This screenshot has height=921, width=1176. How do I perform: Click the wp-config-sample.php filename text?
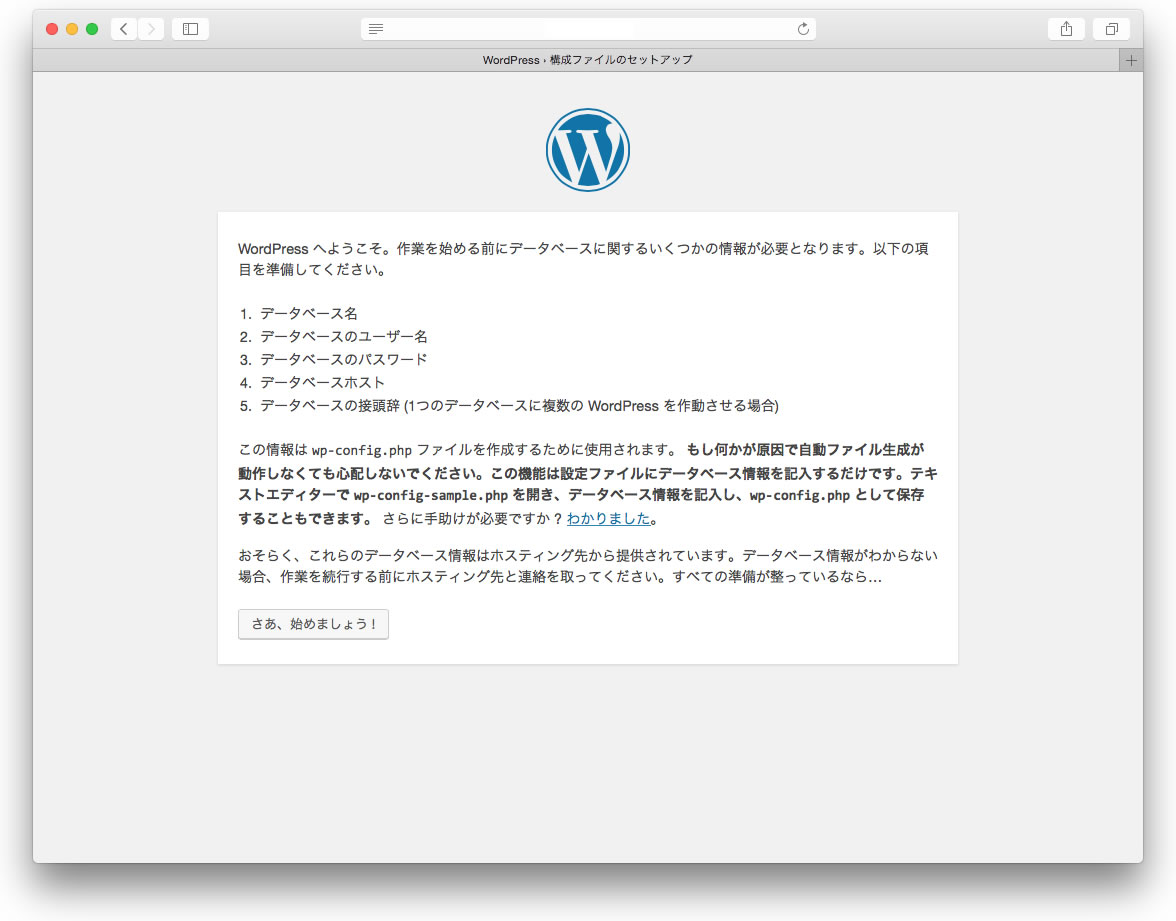click(x=430, y=496)
